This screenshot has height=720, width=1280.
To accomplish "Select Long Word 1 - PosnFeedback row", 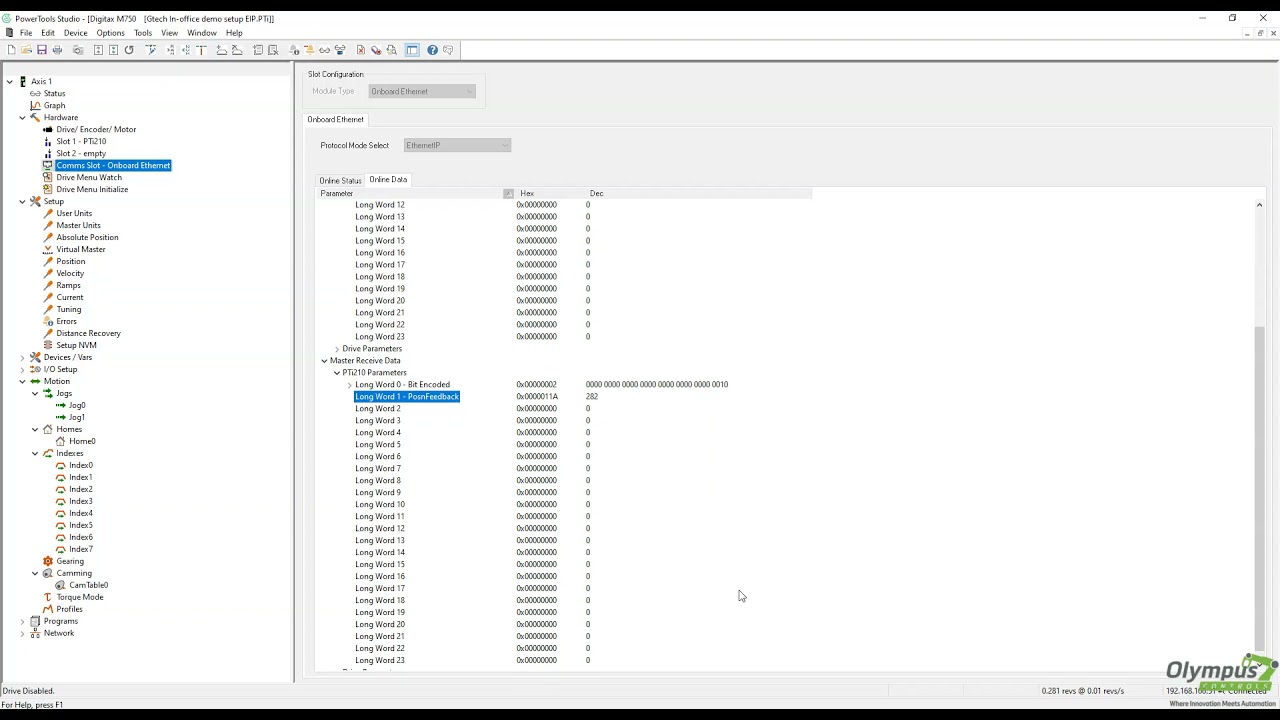I will click(x=407, y=397).
